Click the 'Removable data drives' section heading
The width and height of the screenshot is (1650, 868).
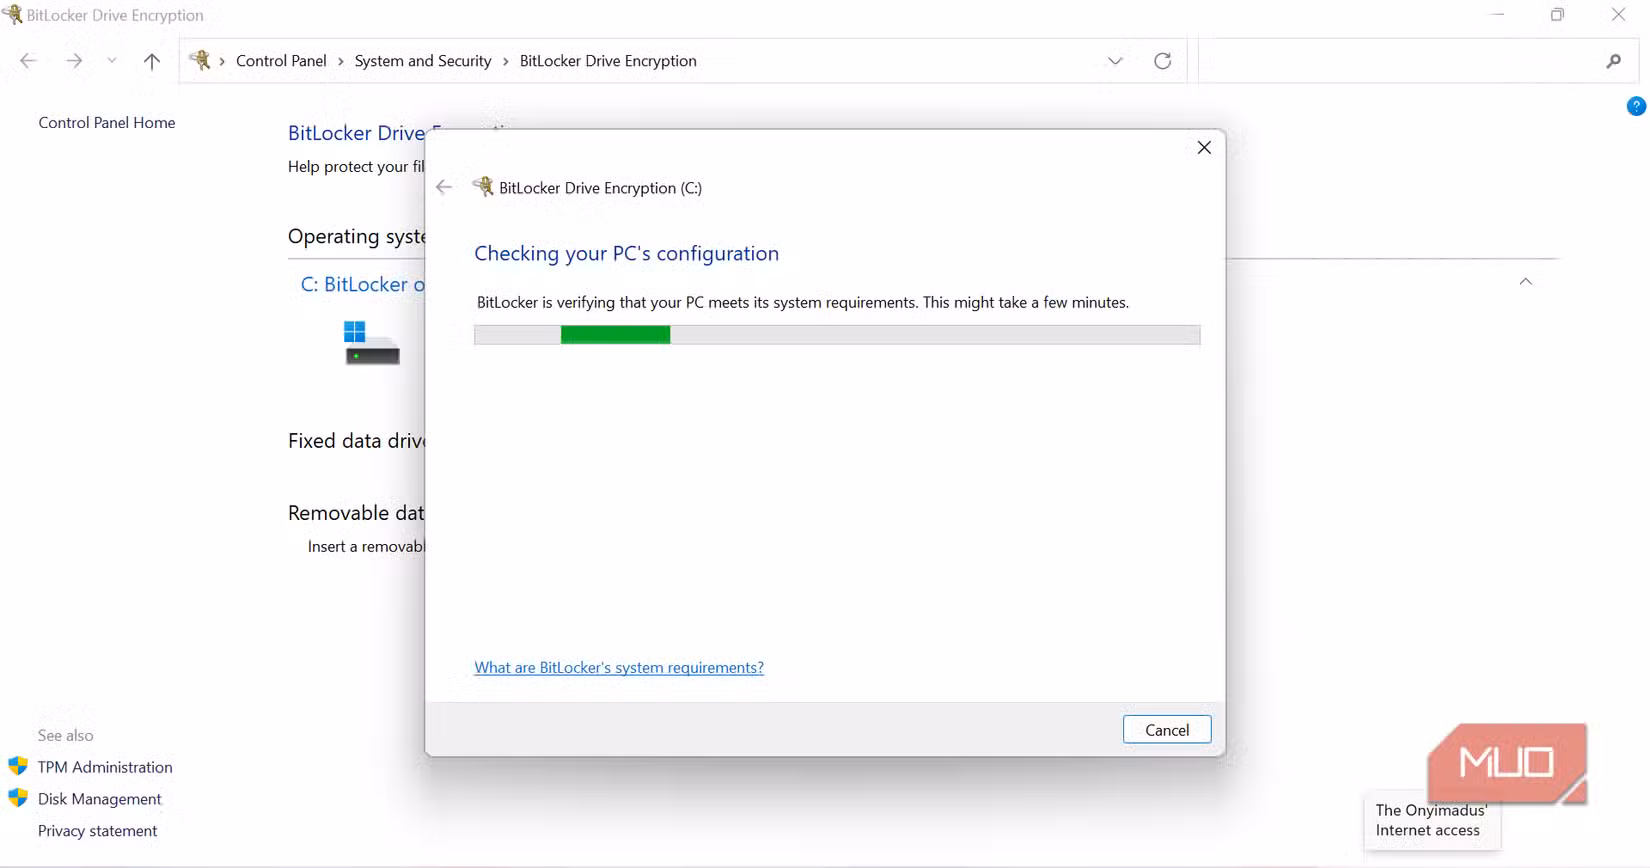click(x=356, y=513)
